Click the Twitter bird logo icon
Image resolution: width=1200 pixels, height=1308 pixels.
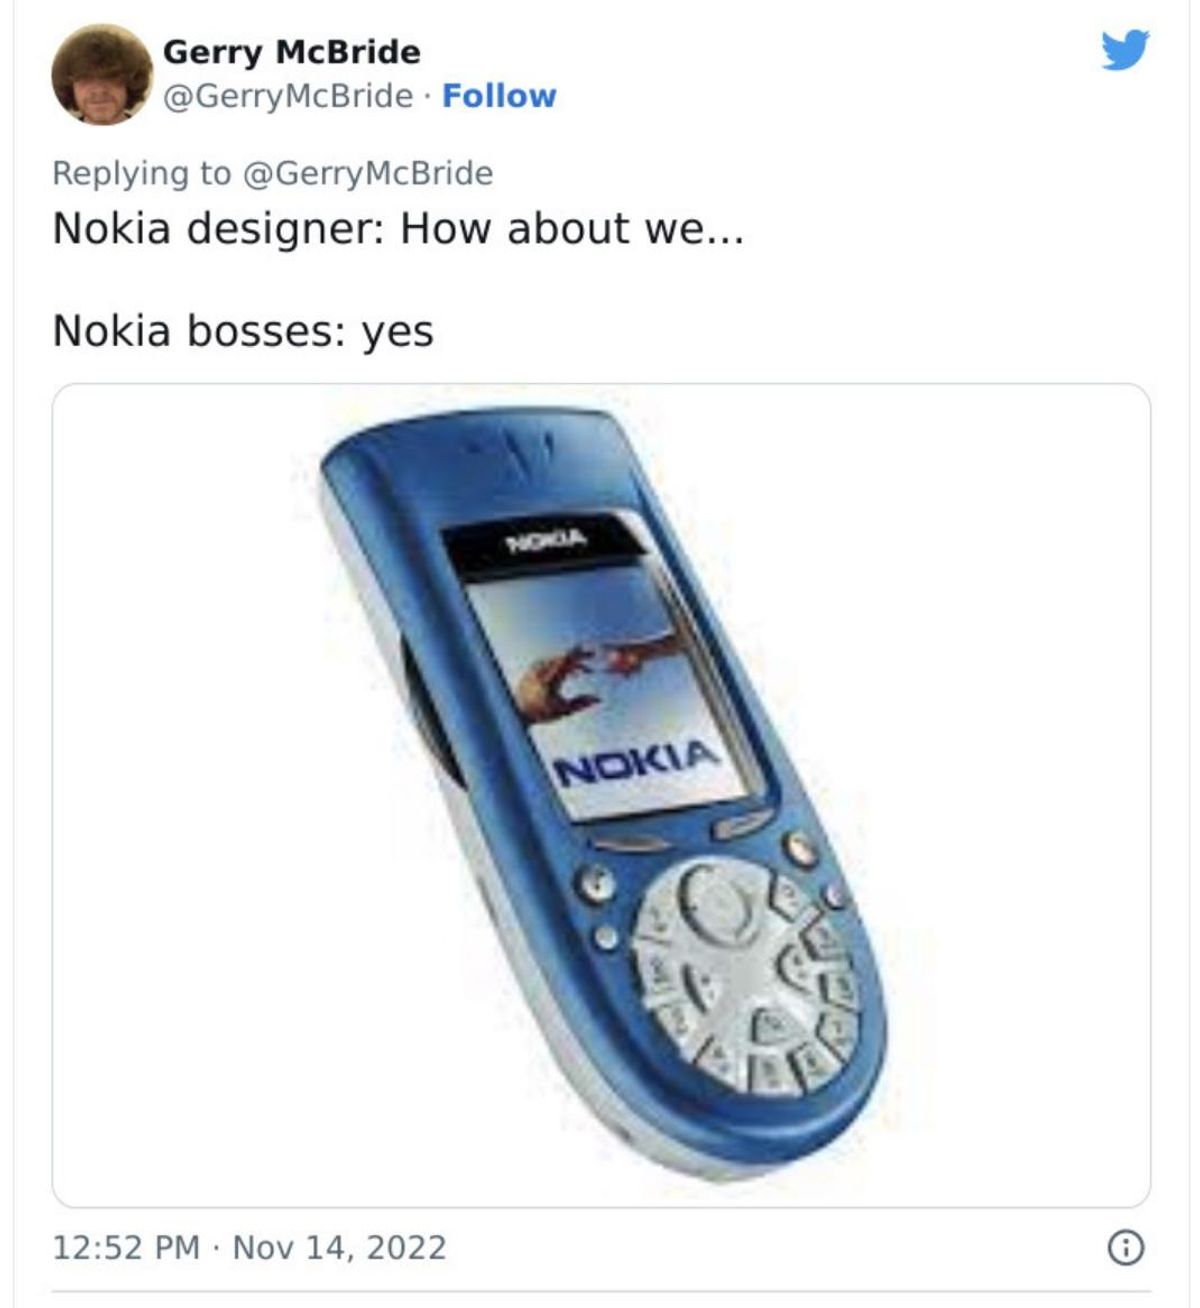(x=1126, y=50)
